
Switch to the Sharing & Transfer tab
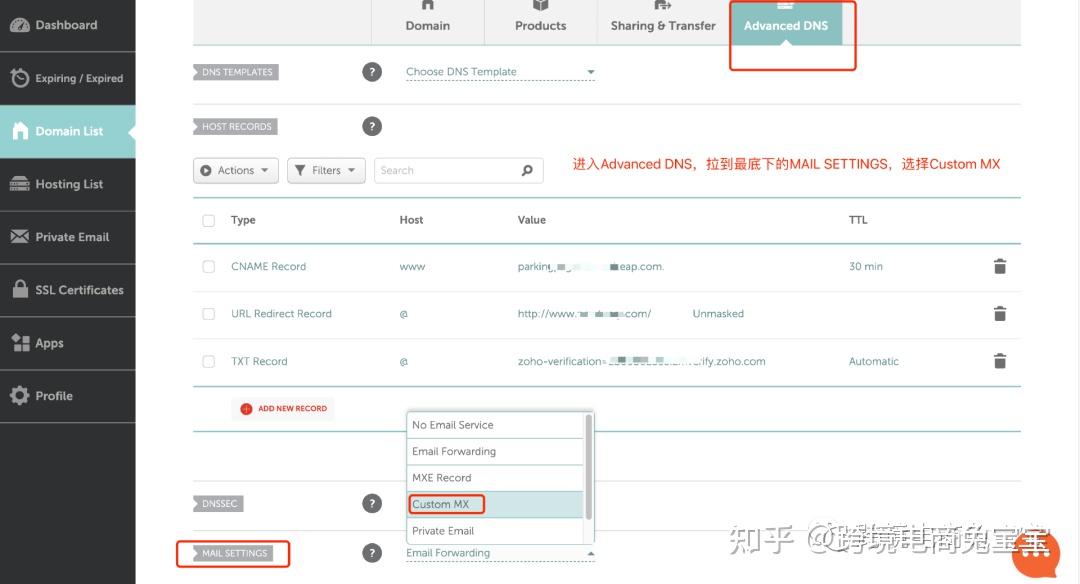663,25
